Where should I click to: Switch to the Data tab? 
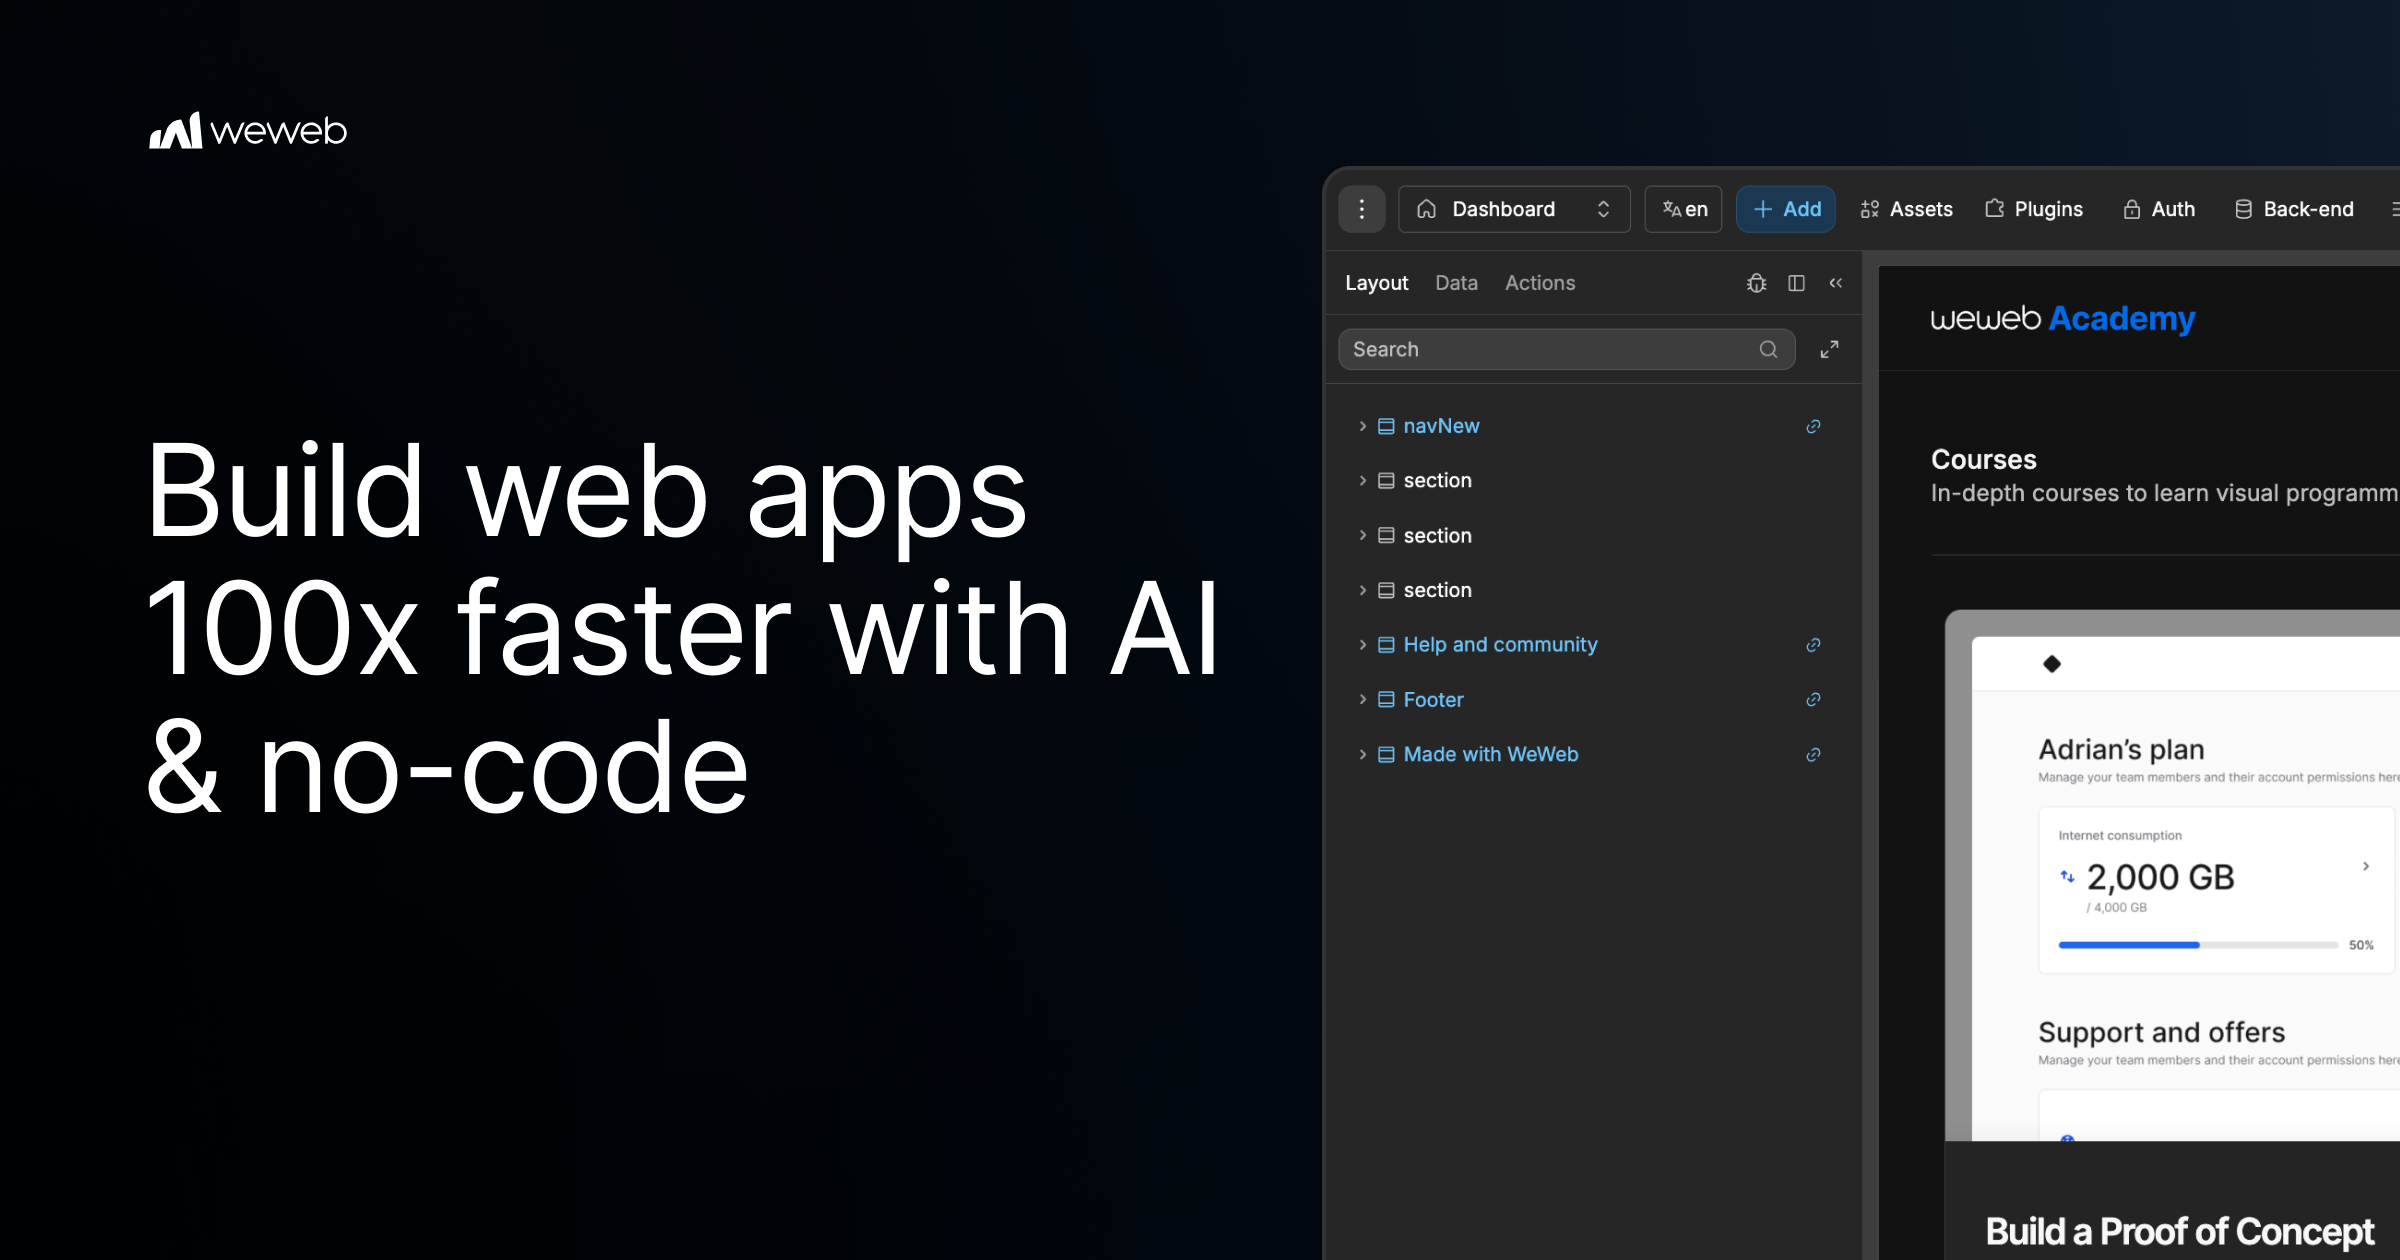tap(1456, 283)
